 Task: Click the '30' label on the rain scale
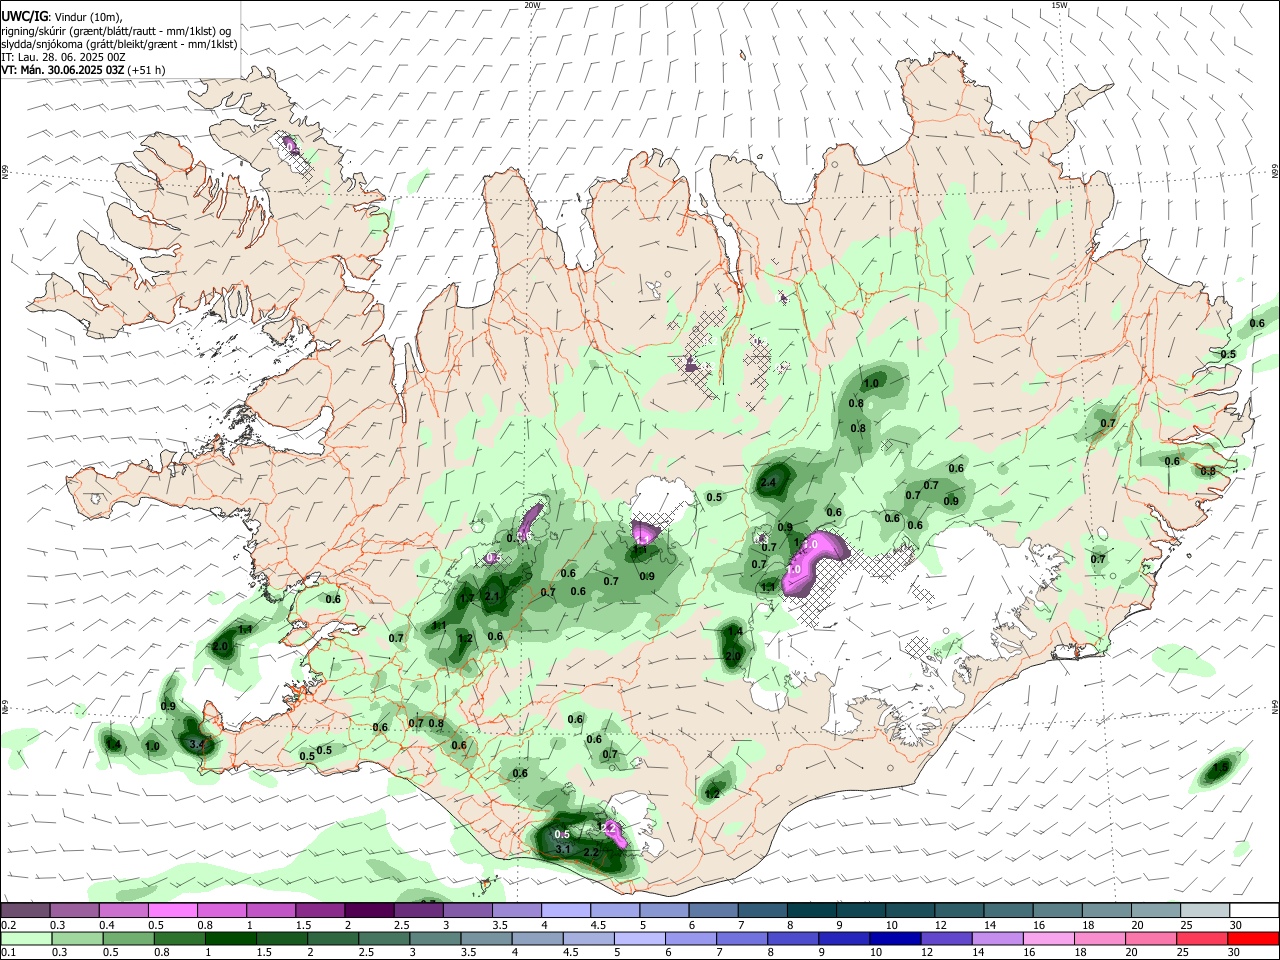point(1234,953)
